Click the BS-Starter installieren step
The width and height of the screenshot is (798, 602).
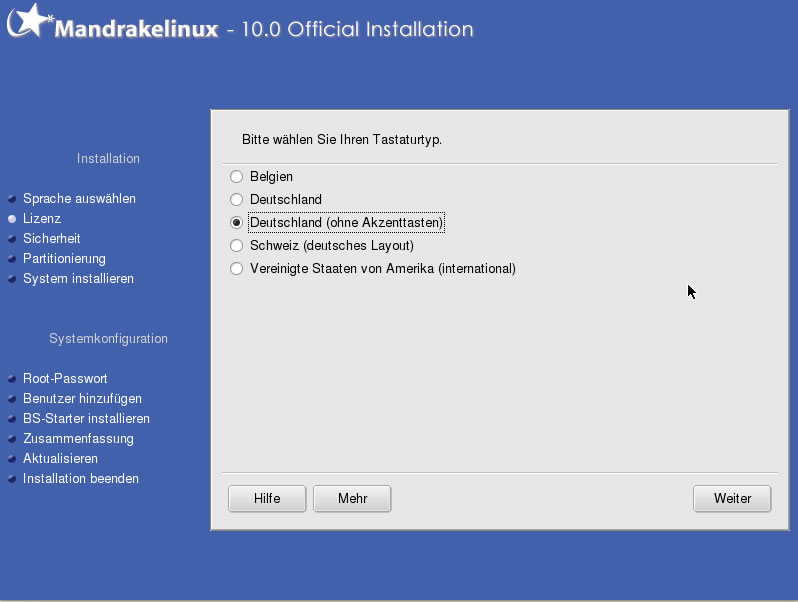tap(87, 419)
